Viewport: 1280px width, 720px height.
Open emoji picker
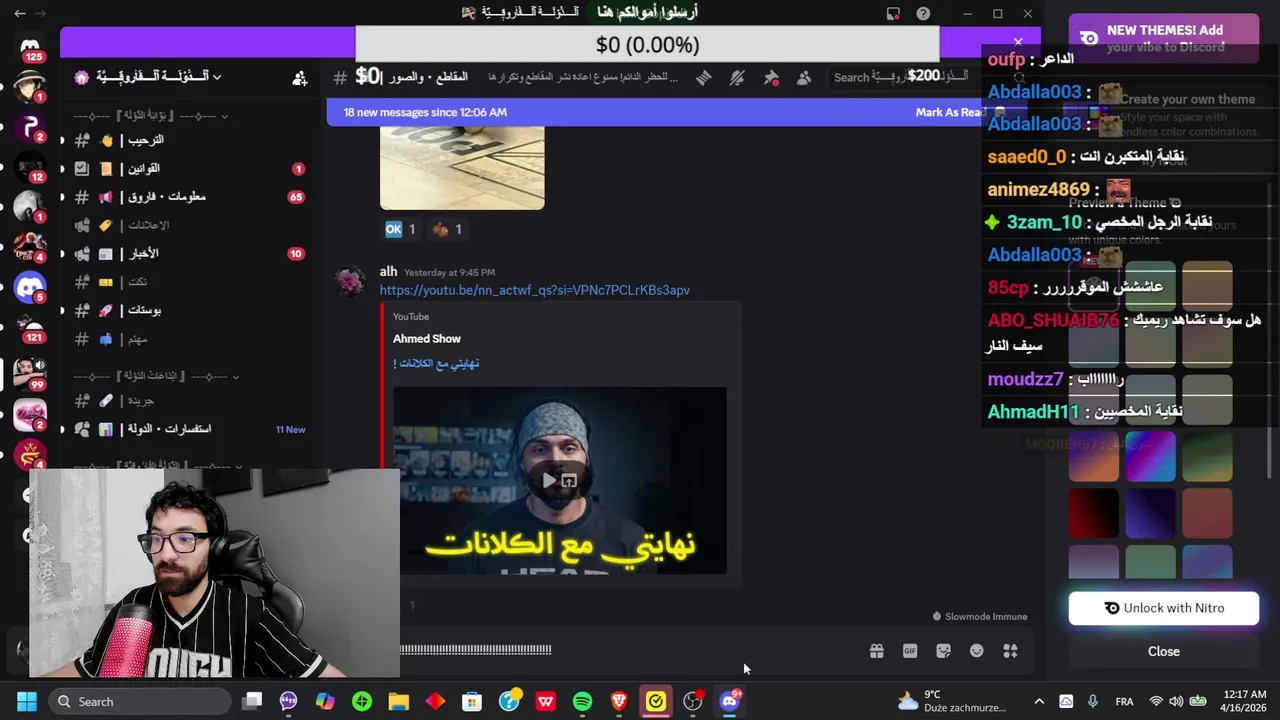tap(977, 651)
